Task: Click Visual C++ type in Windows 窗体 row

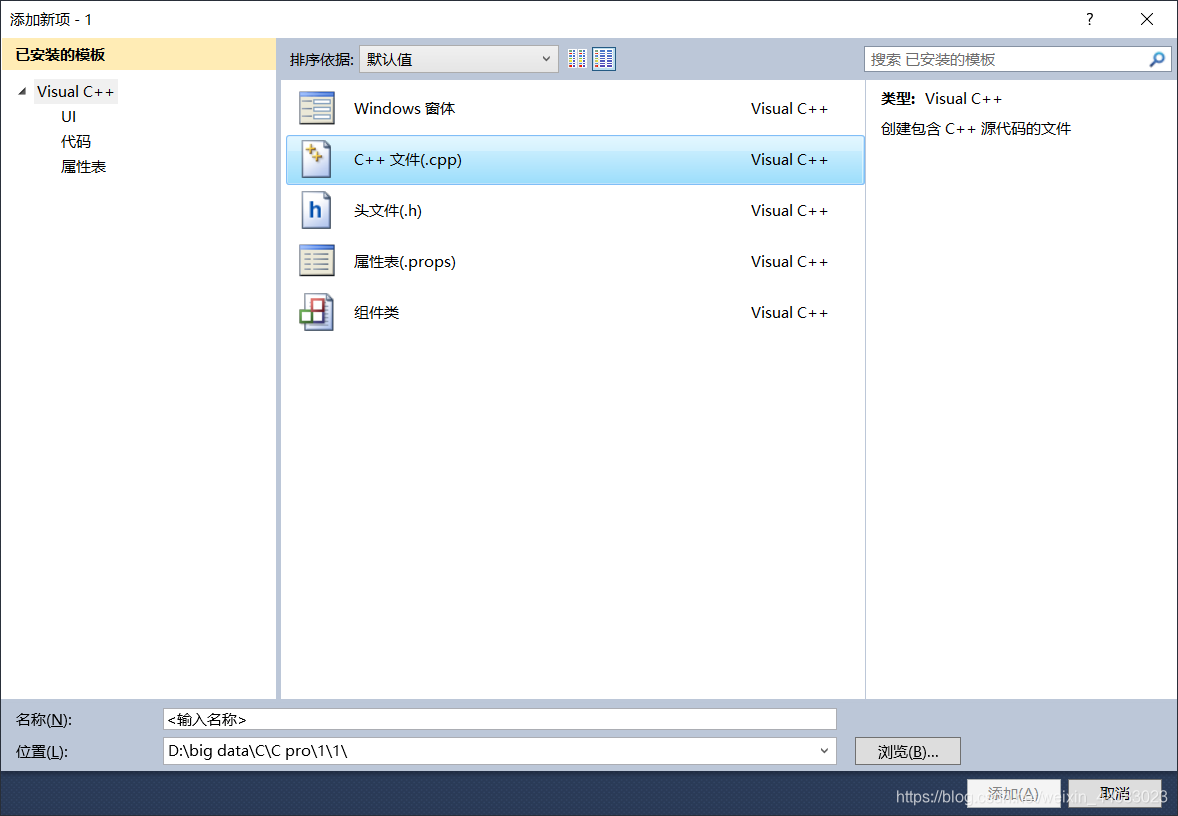Action: (x=789, y=108)
